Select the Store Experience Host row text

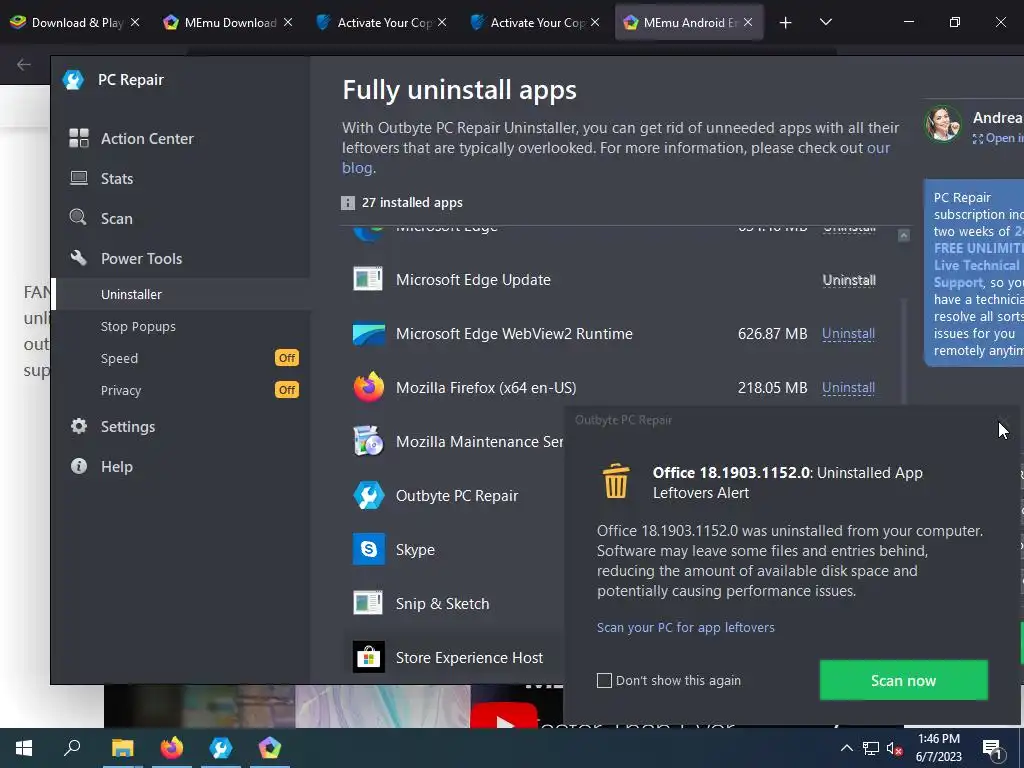click(x=469, y=658)
